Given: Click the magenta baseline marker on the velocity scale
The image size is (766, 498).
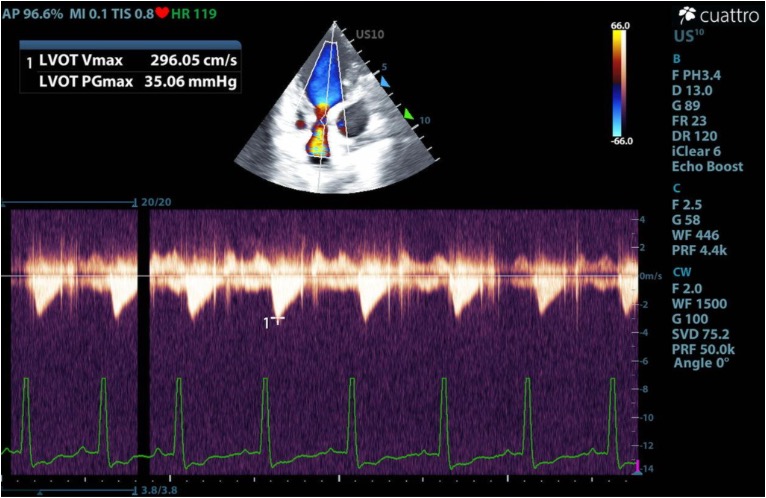Looking at the screenshot, I should (x=637, y=465).
